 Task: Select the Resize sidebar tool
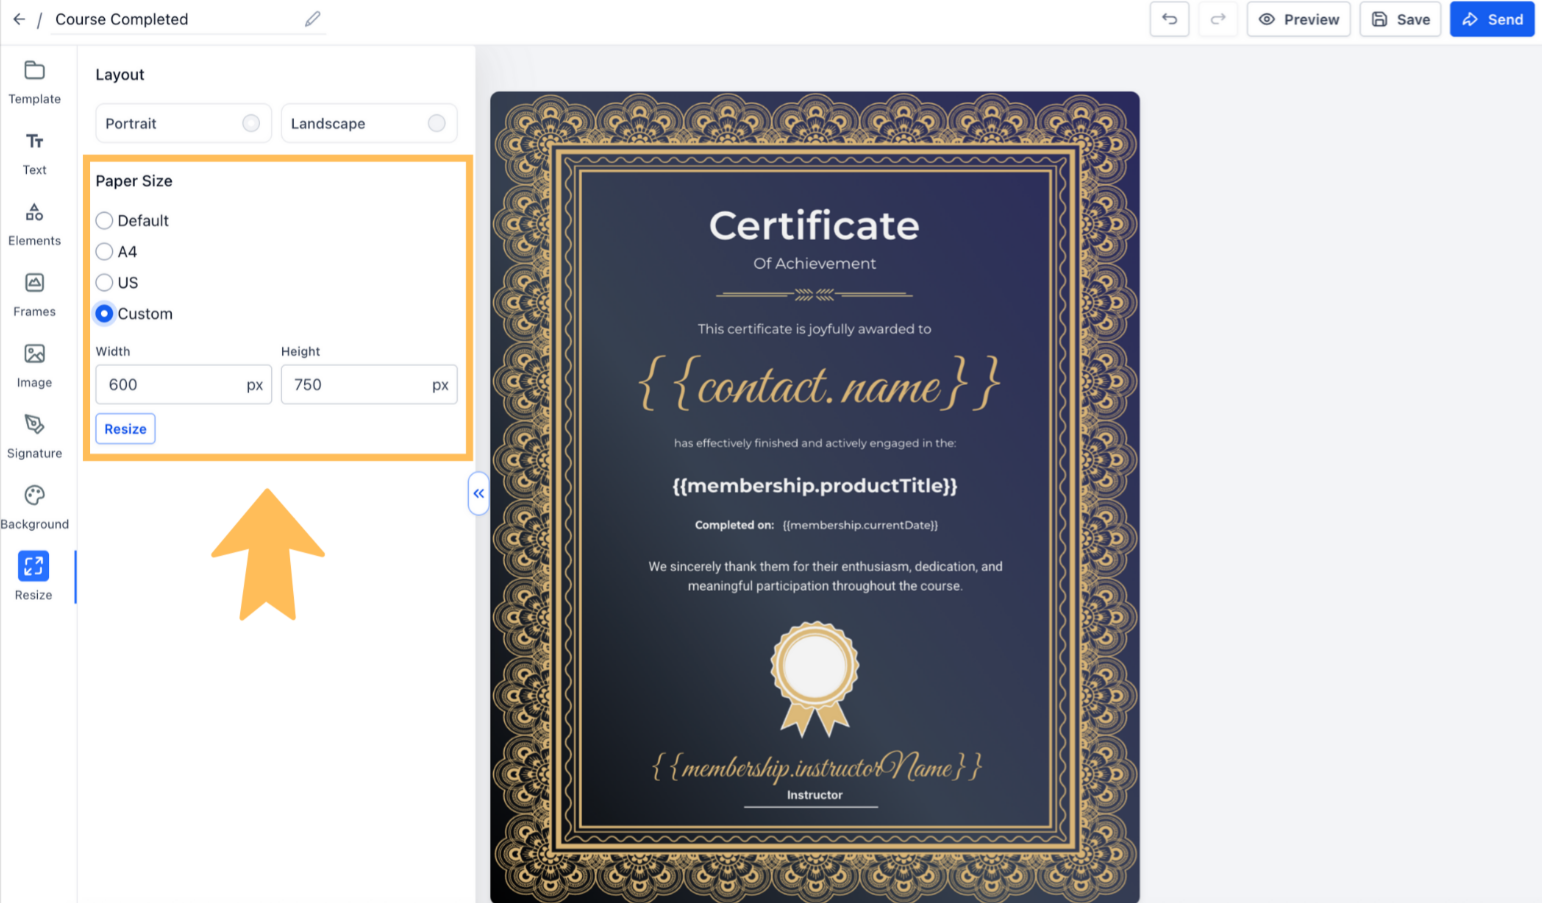click(34, 577)
